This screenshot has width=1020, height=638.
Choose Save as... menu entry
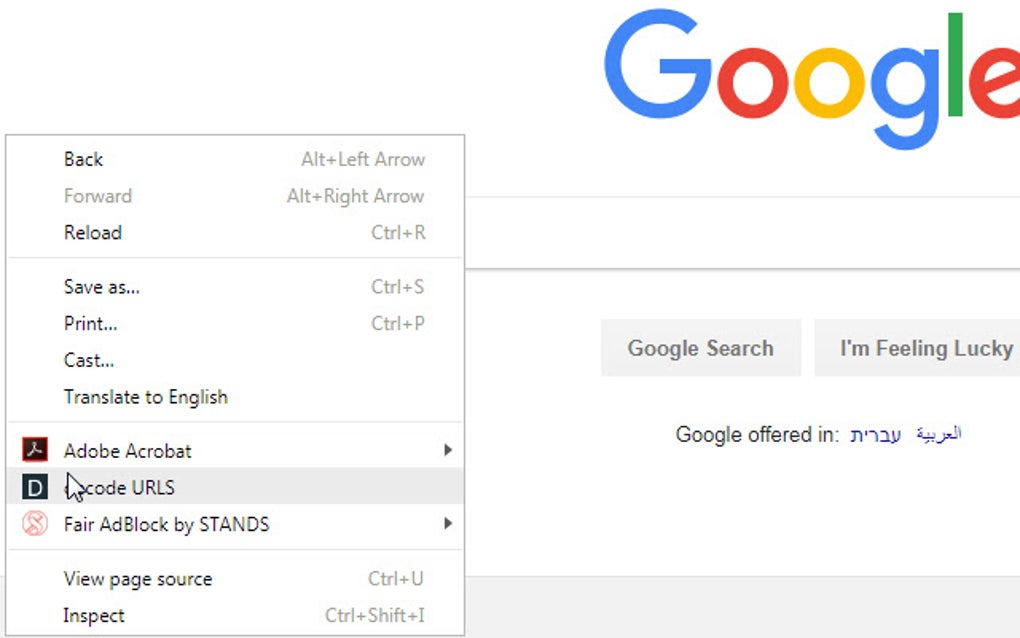pyautogui.click(x=102, y=287)
